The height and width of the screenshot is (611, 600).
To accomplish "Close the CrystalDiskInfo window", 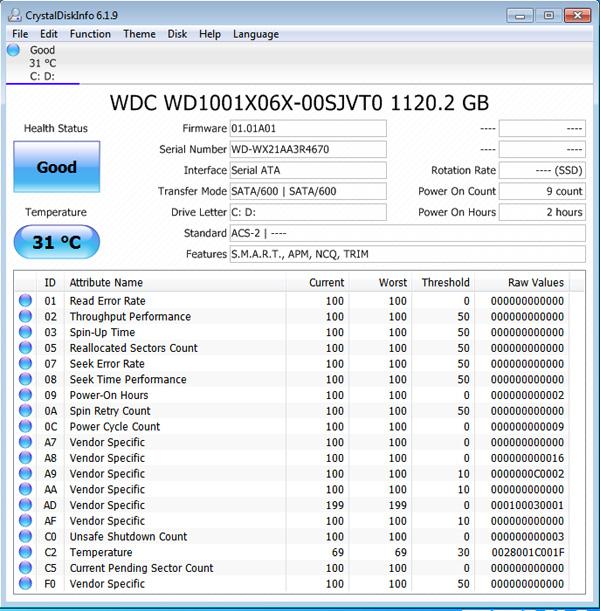I will coord(578,16).
